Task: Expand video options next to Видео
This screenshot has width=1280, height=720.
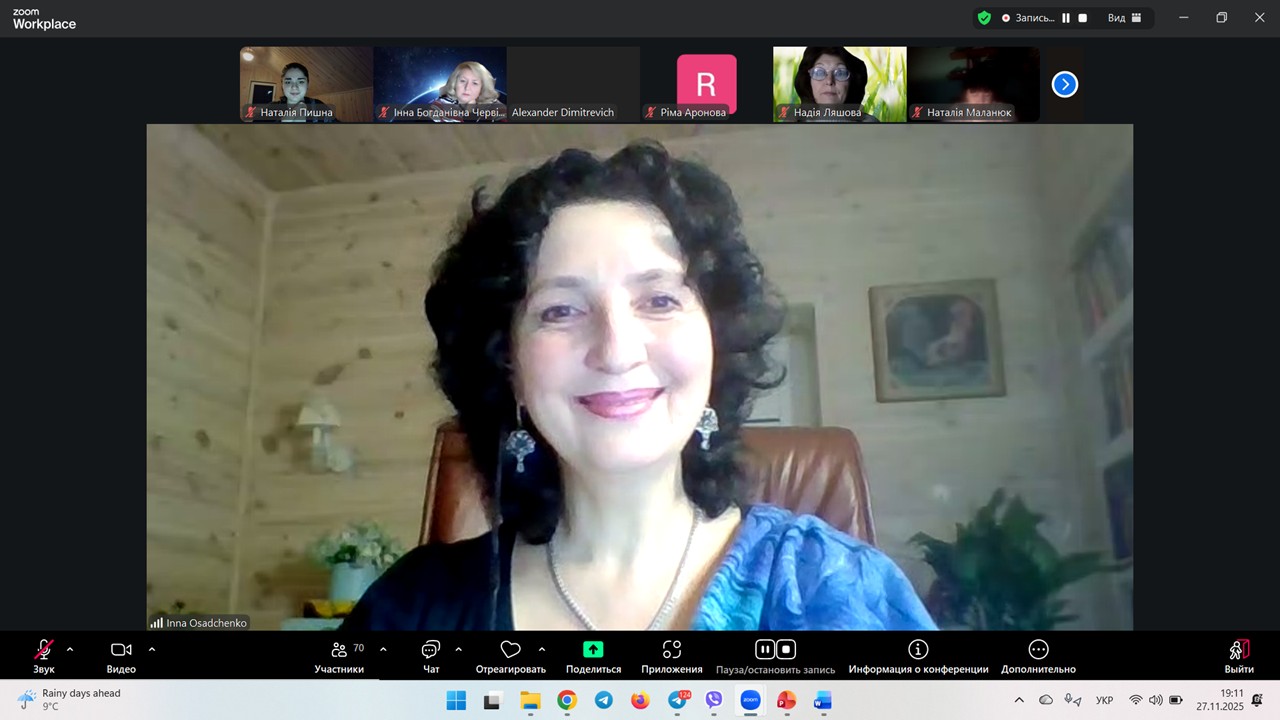Action: tap(152, 650)
